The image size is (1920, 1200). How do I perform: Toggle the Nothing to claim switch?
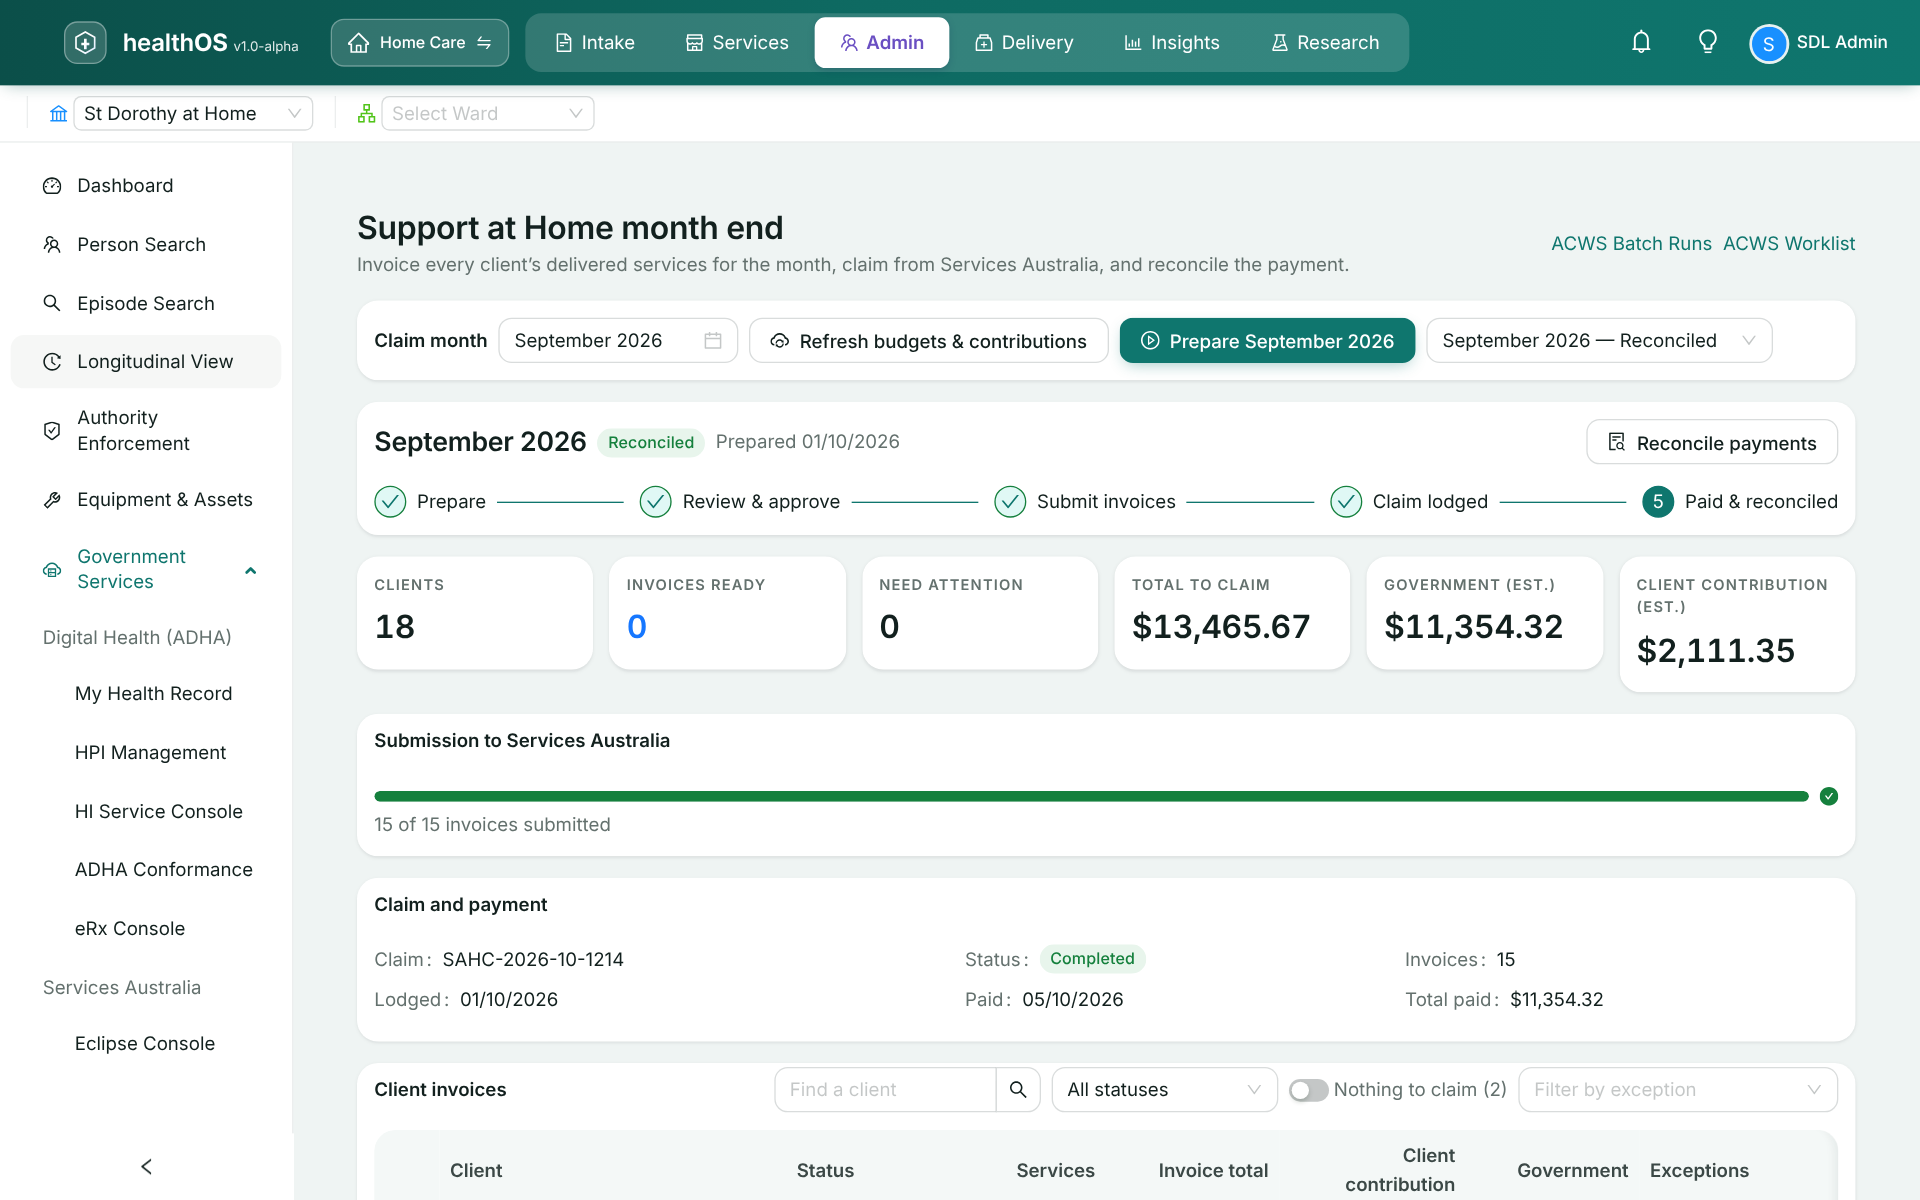(1308, 1090)
